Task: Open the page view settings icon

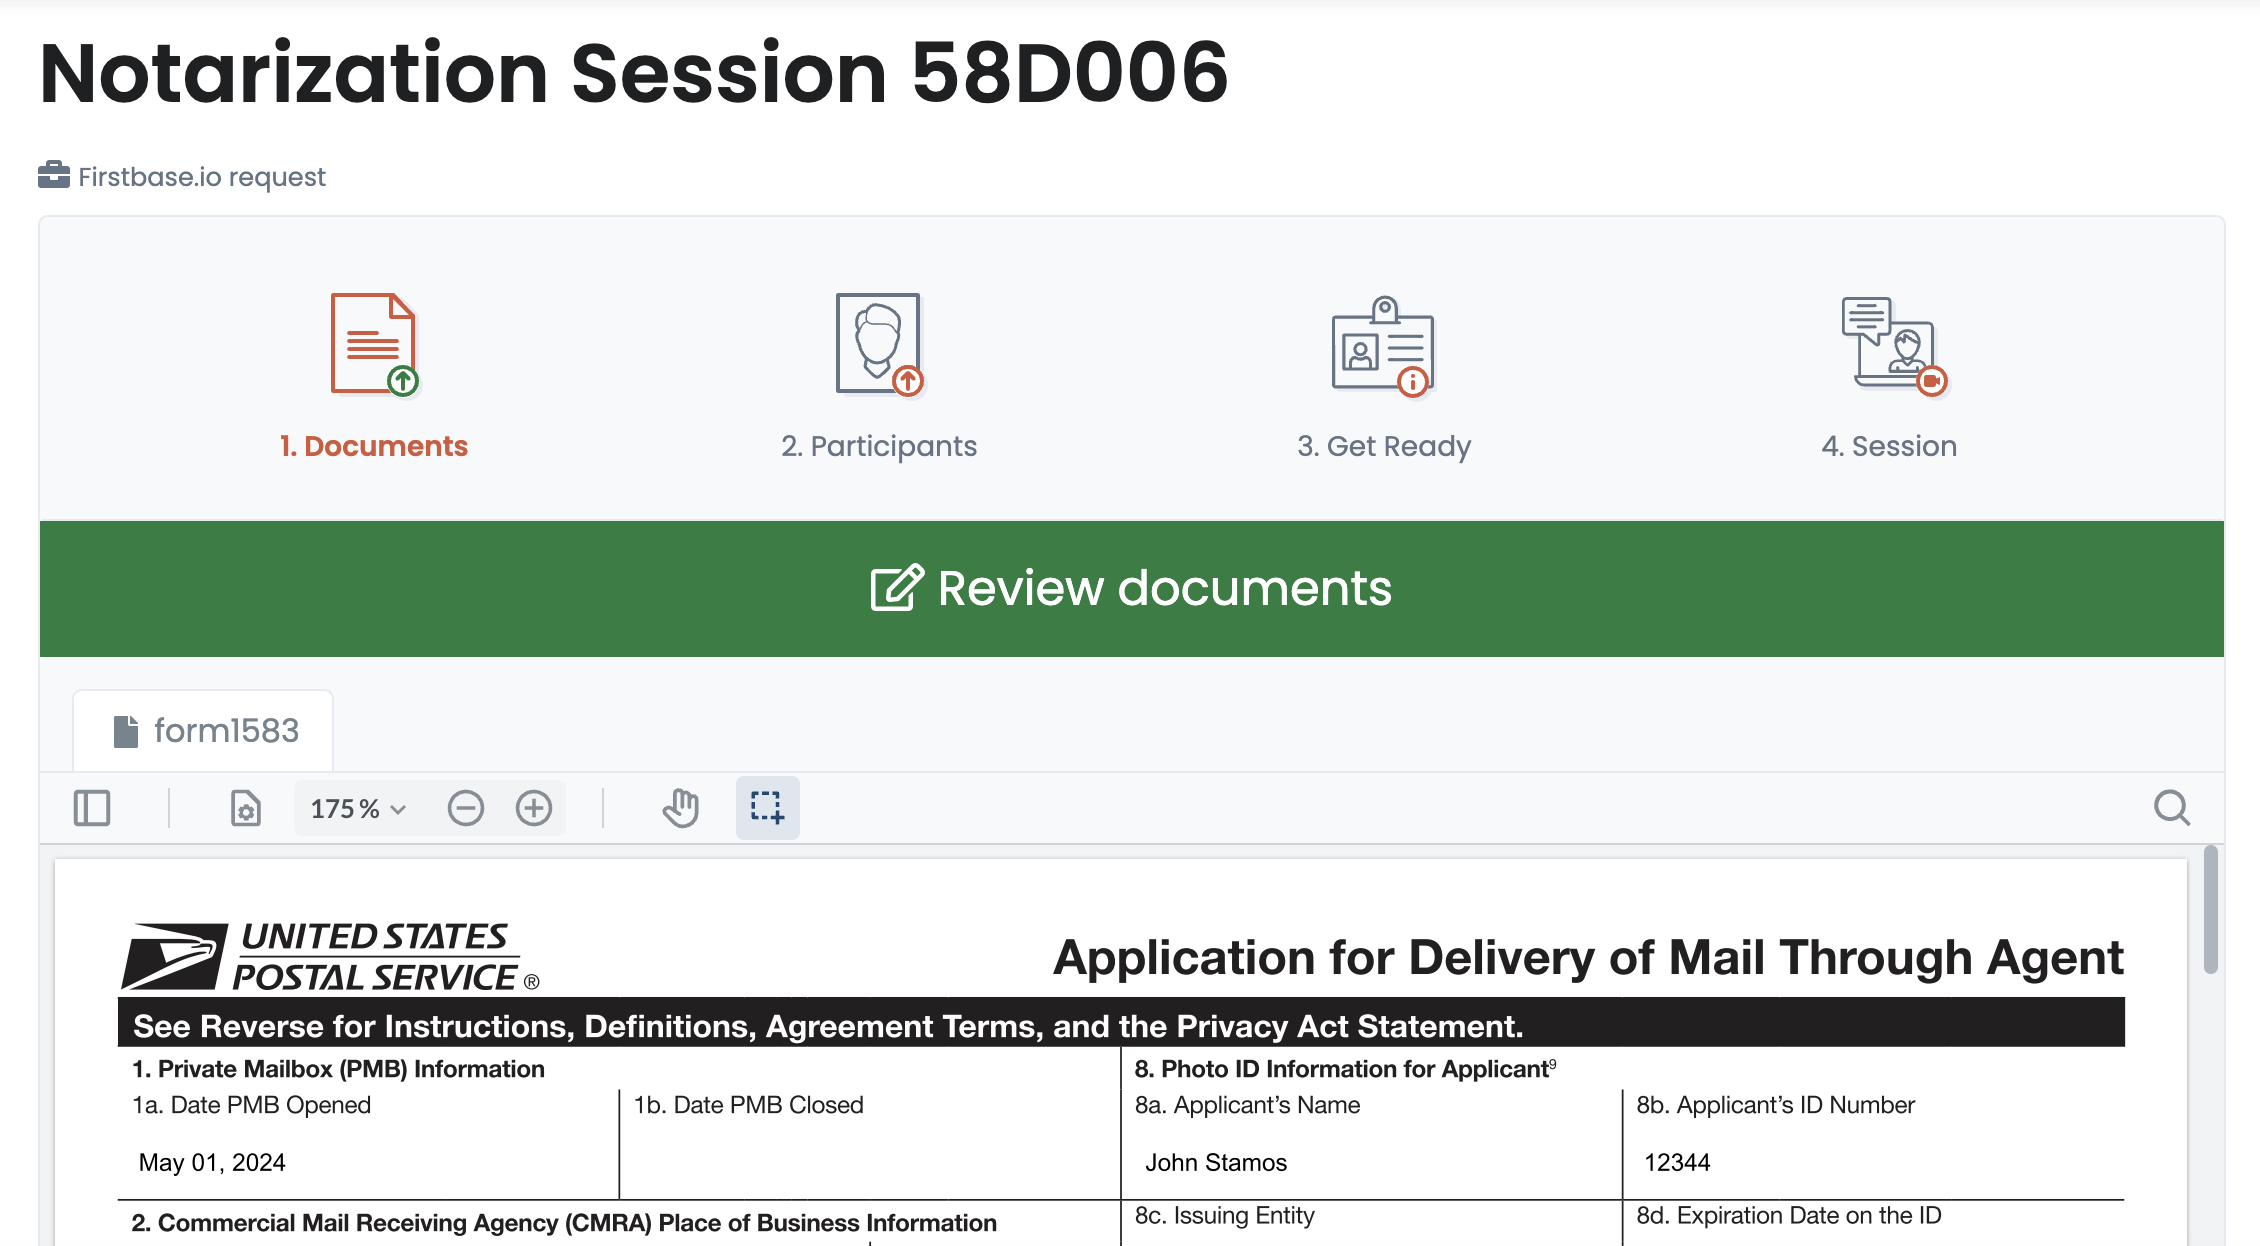Action: point(245,808)
